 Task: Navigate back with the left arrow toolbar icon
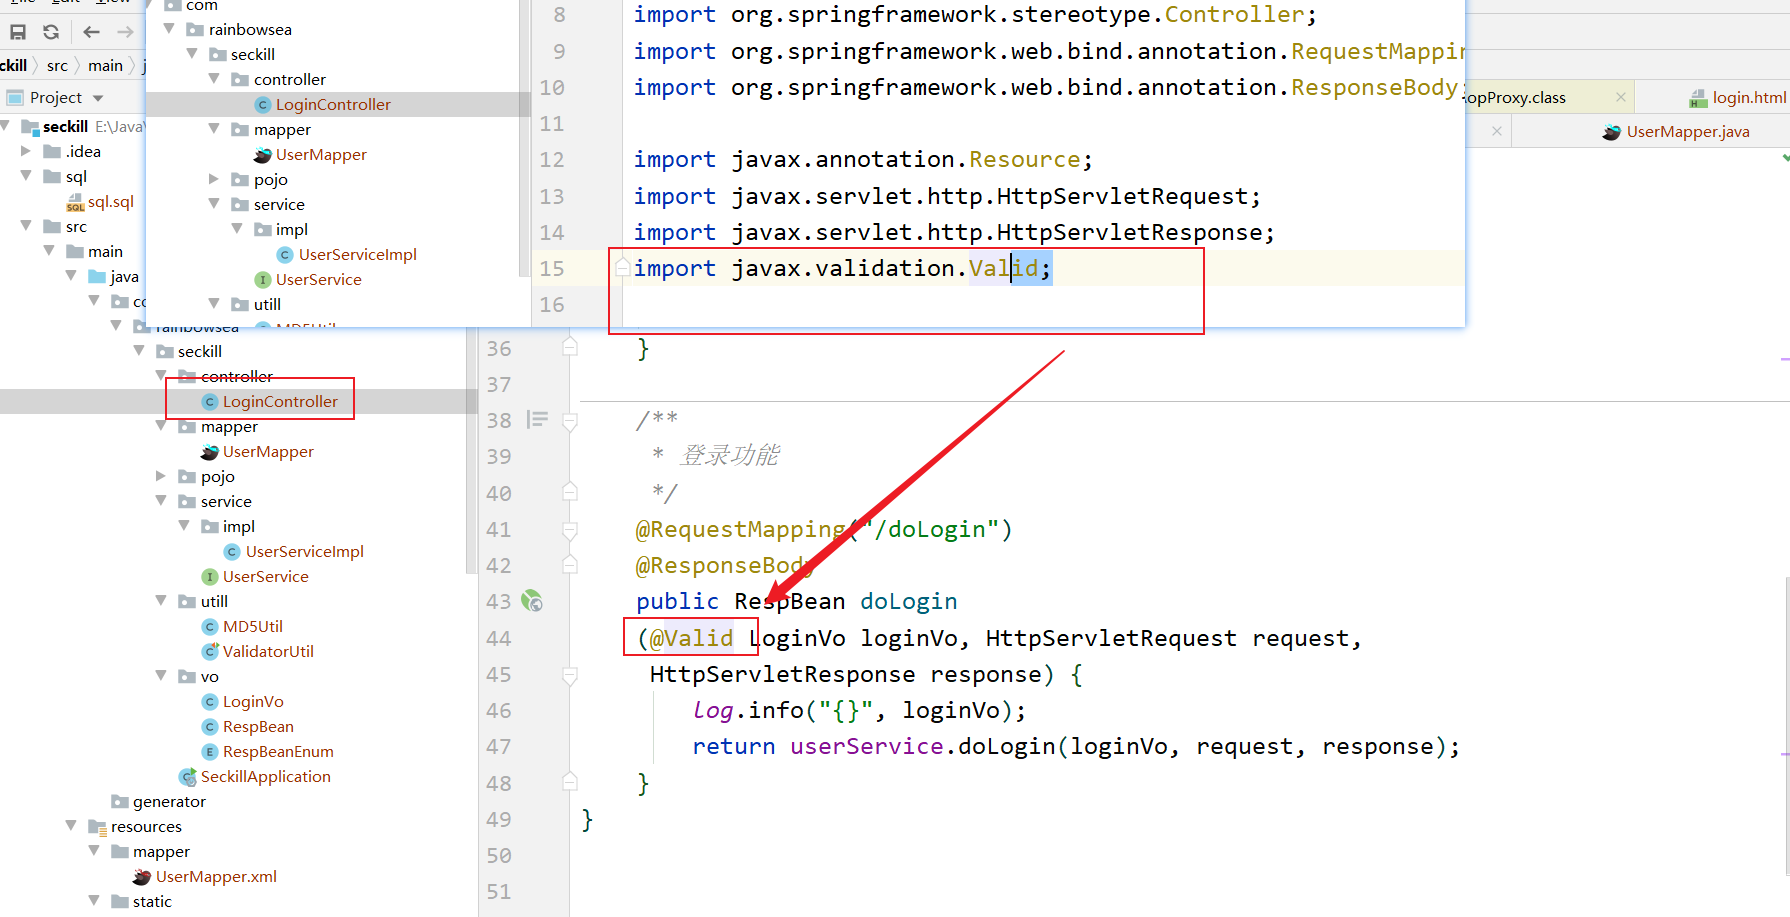[90, 31]
